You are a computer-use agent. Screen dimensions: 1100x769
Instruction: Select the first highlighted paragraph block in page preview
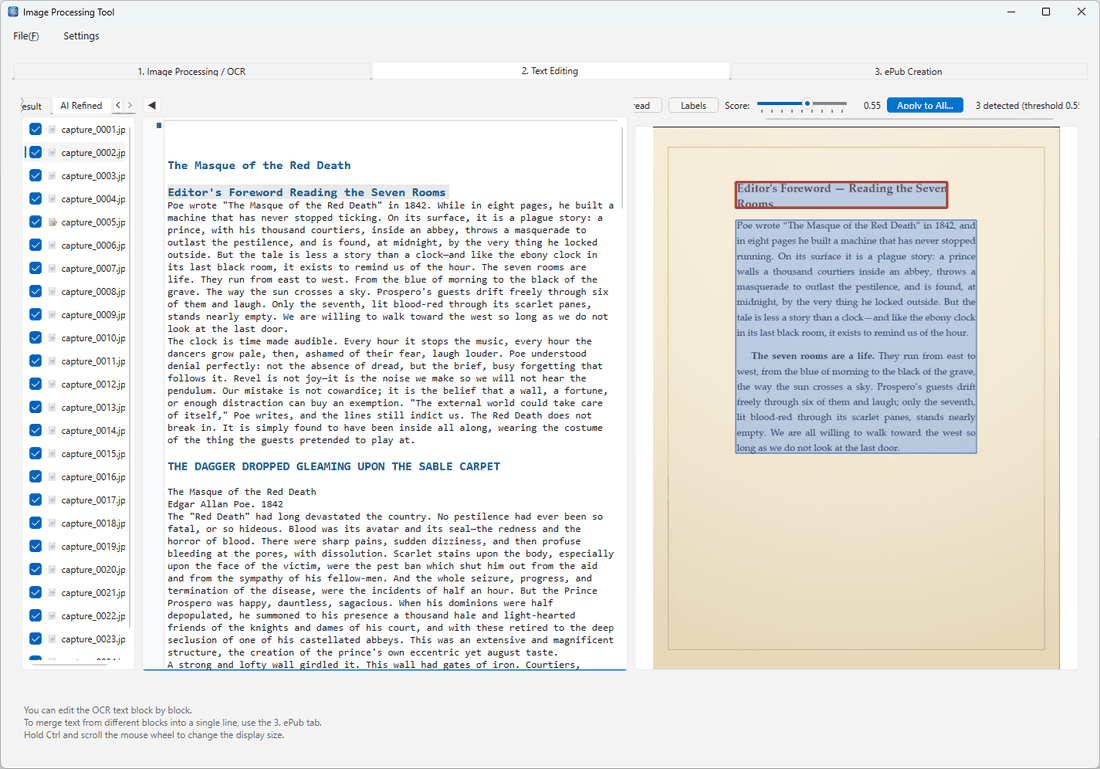pyautogui.click(x=856, y=279)
